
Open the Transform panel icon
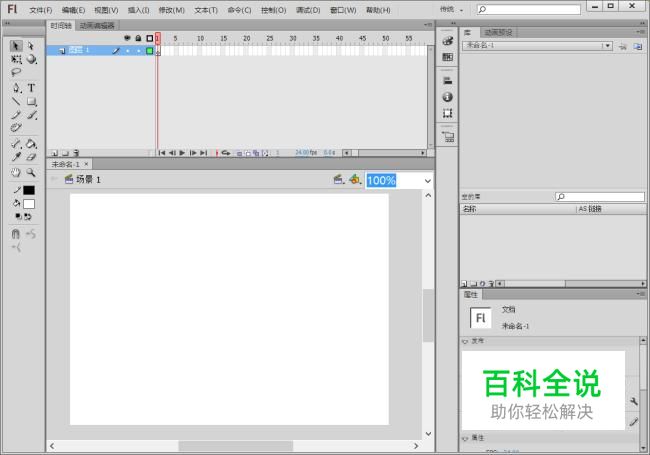(x=447, y=113)
